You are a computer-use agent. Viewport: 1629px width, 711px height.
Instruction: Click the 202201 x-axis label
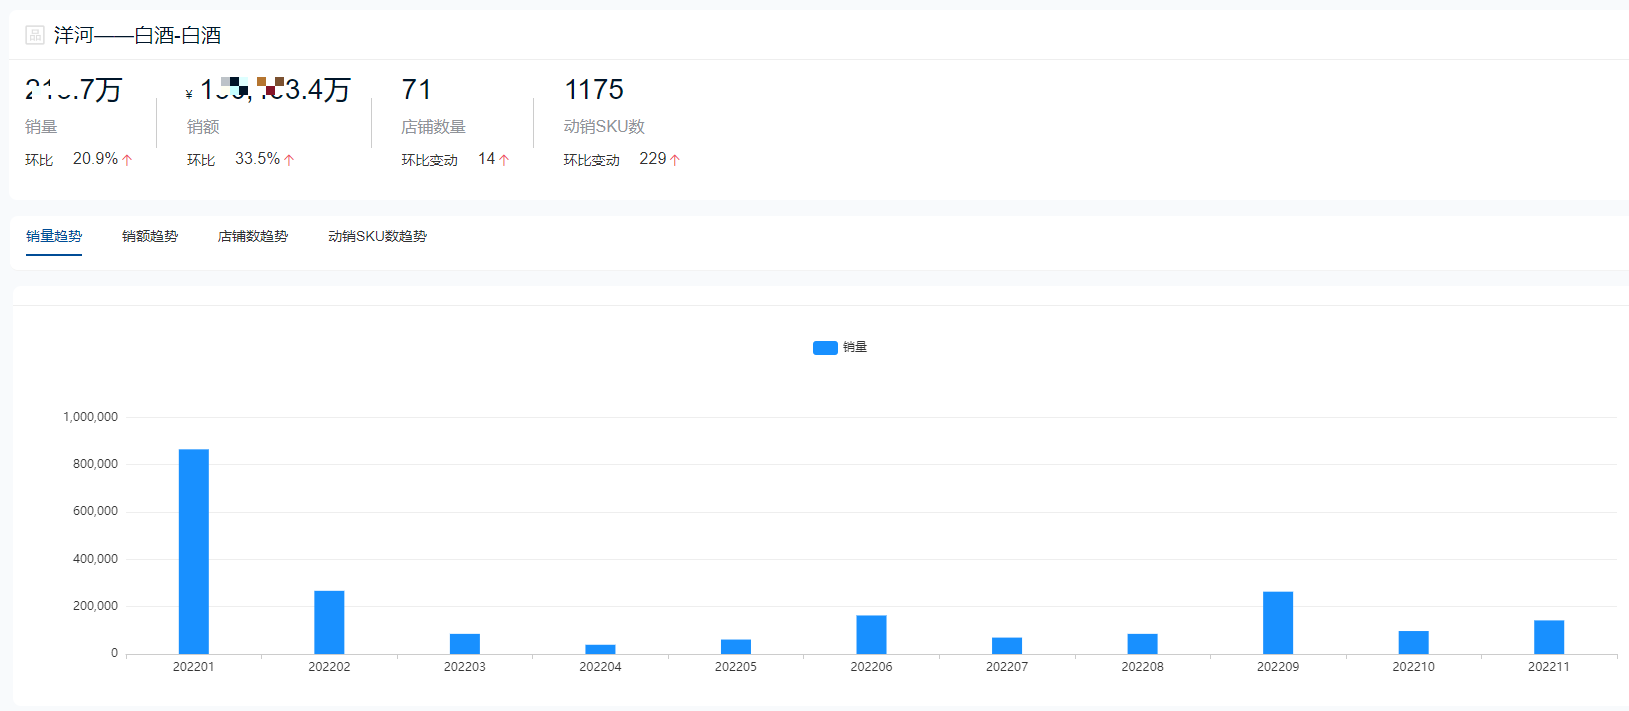click(194, 667)
